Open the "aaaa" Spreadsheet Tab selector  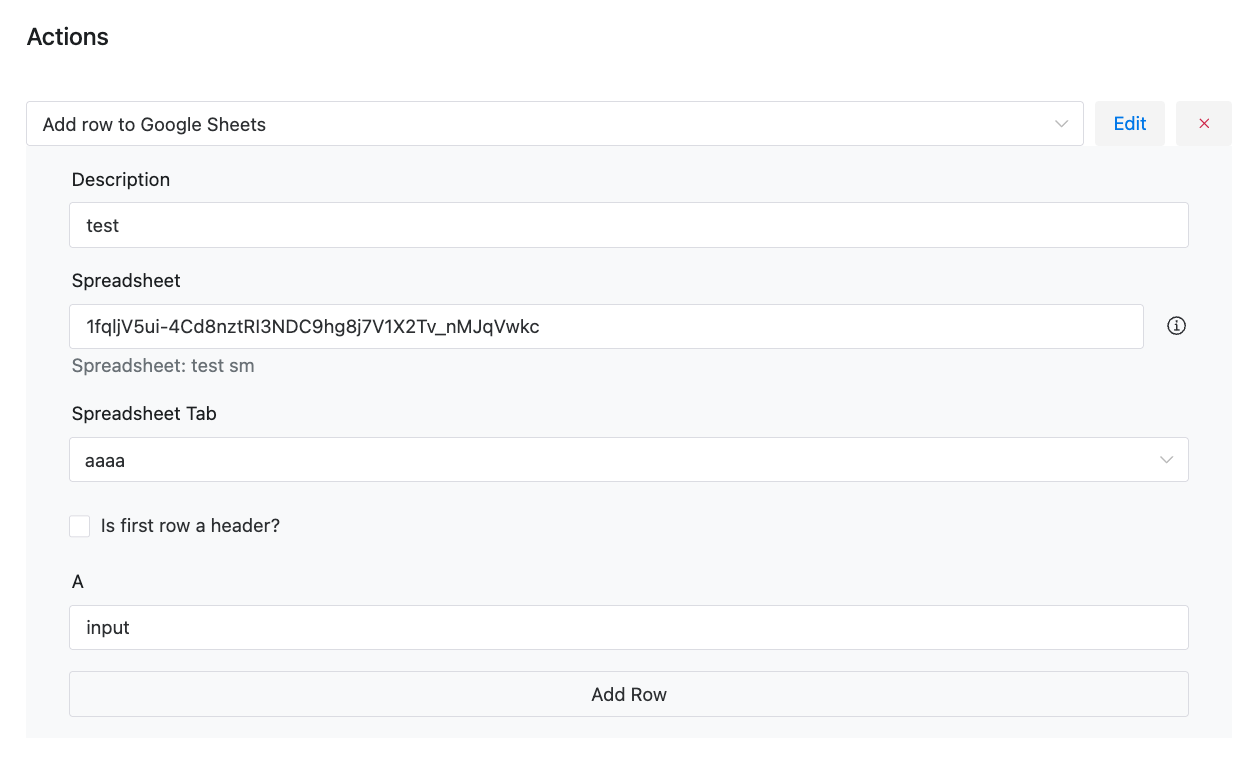(x=629, y=460)
